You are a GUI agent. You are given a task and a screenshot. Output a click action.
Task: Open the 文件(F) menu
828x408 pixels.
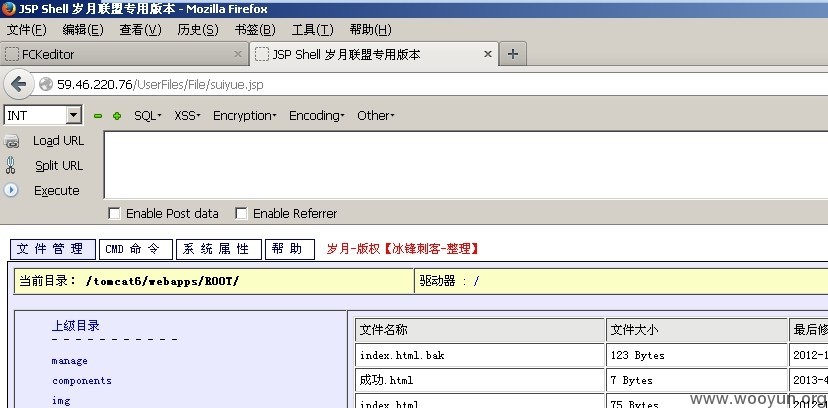(26, 30)
